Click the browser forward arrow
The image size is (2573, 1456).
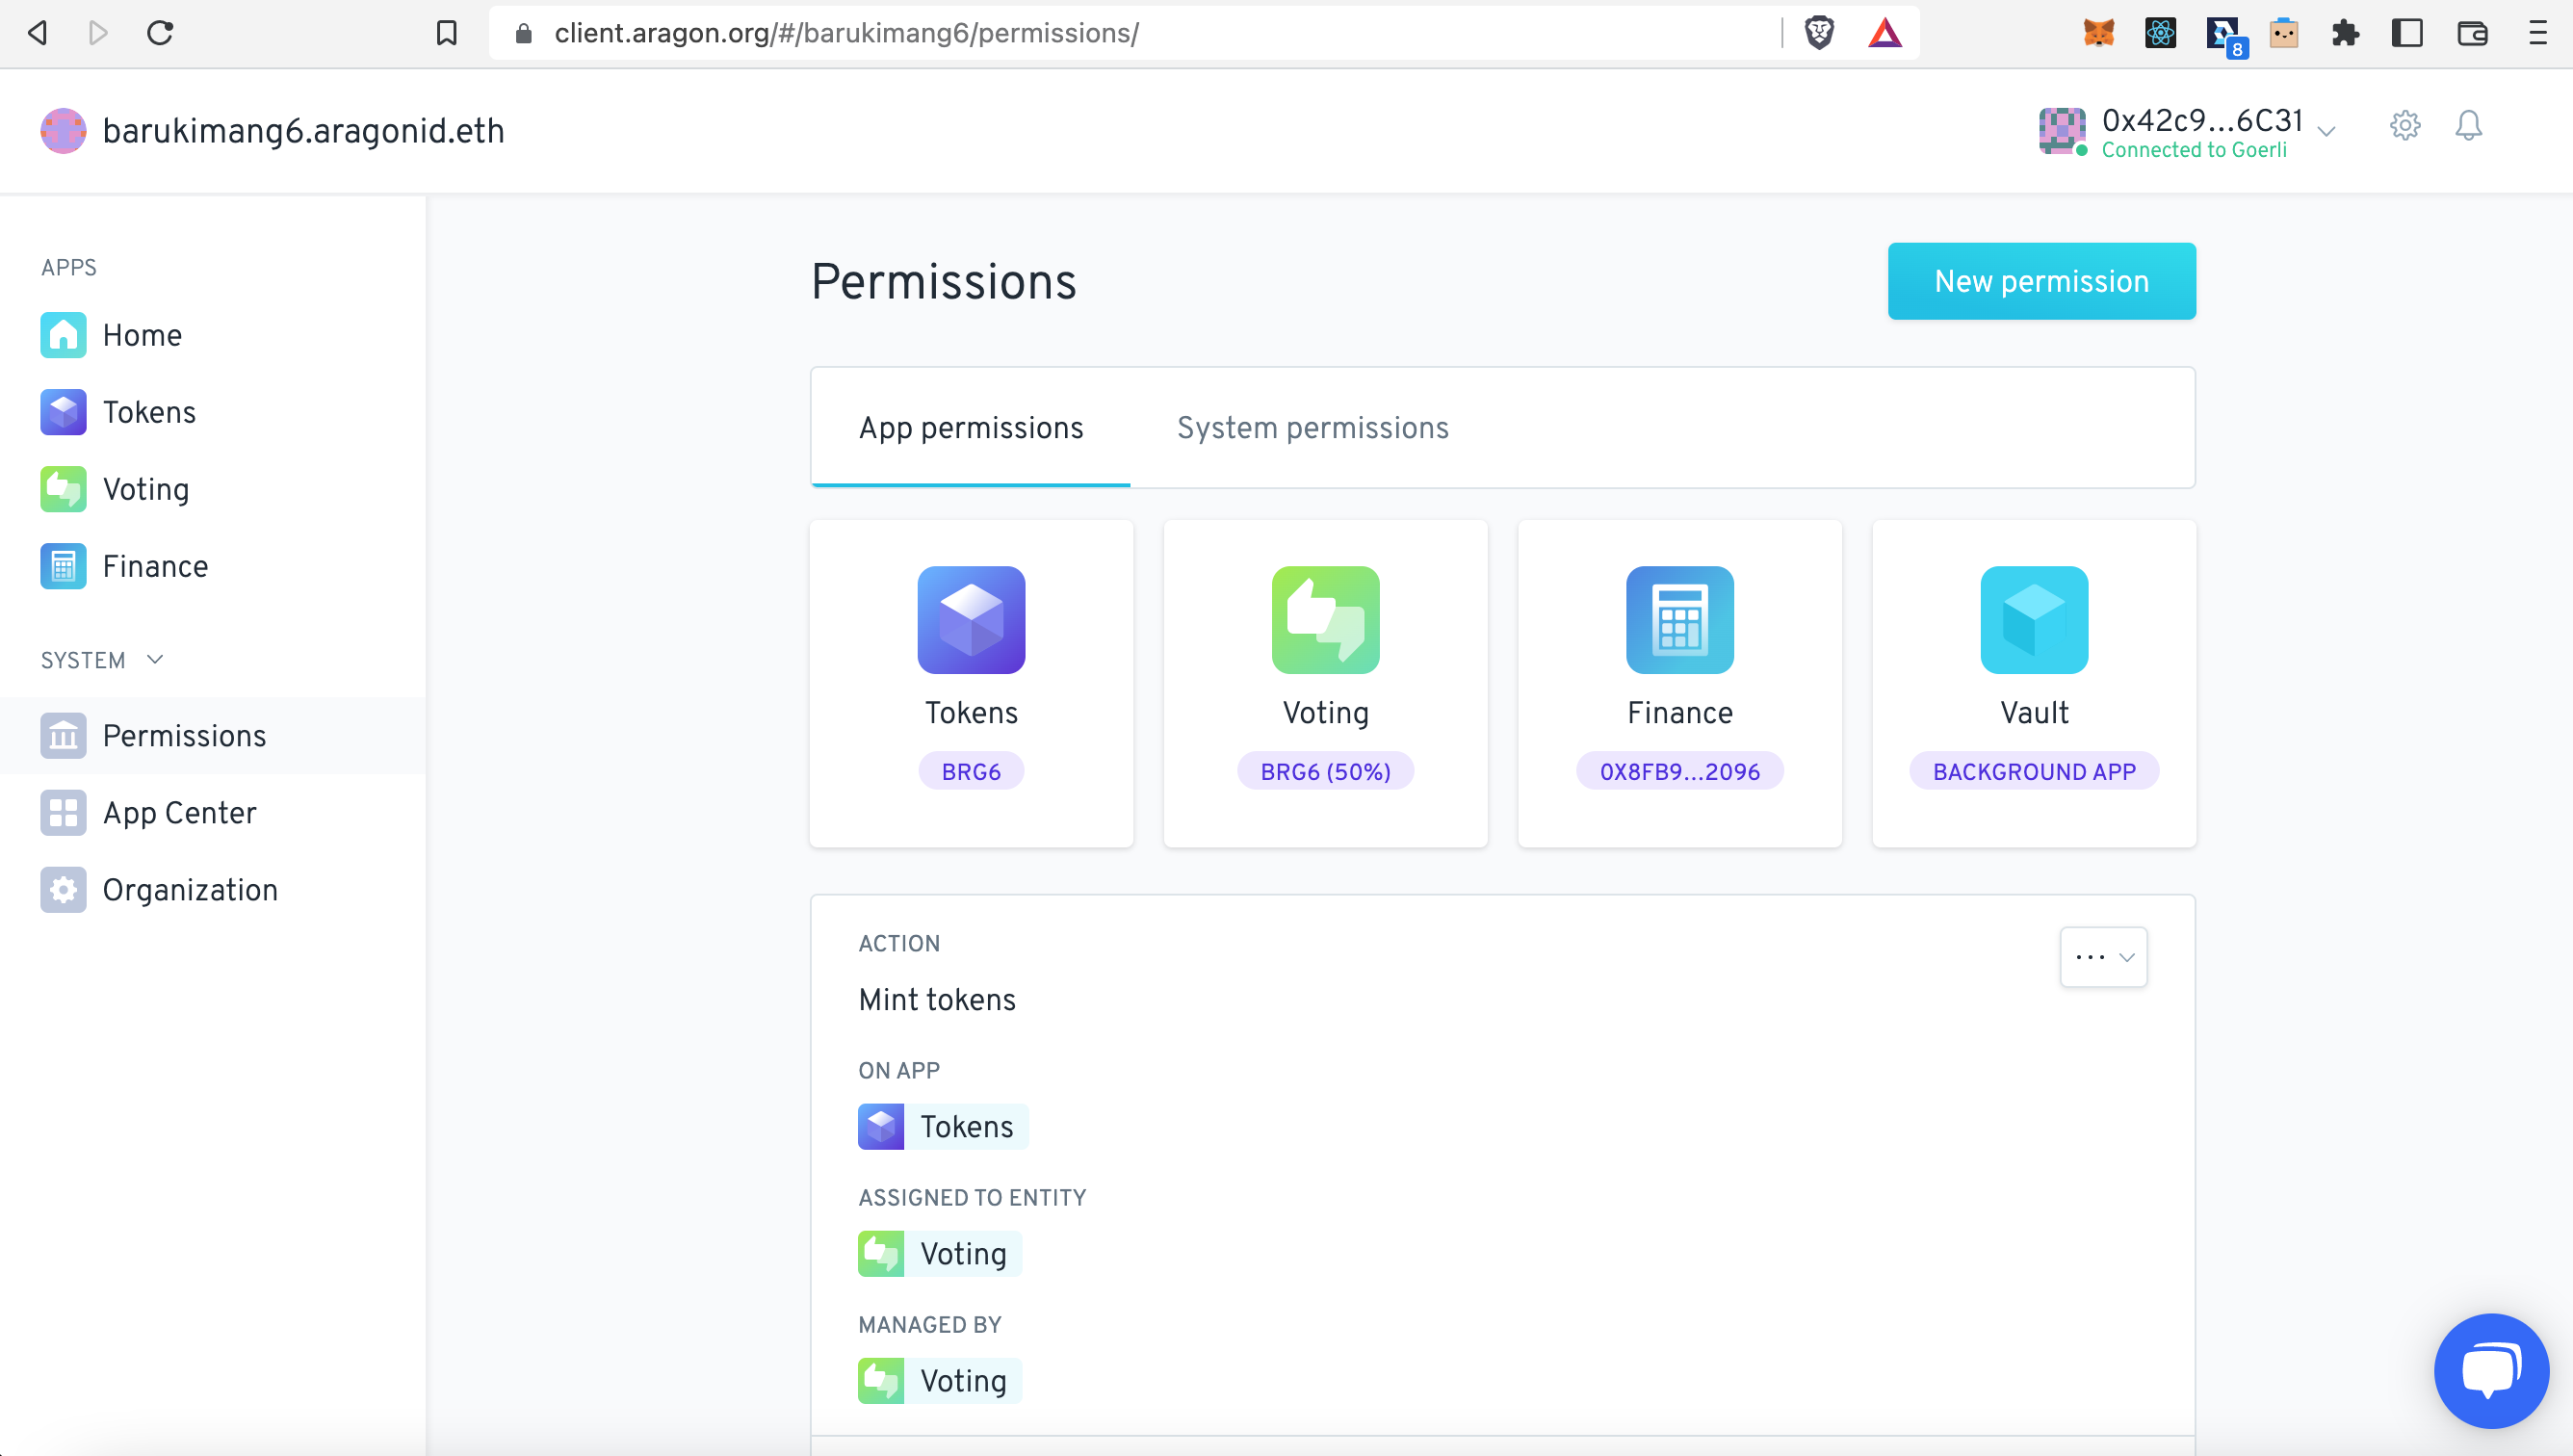98,33
